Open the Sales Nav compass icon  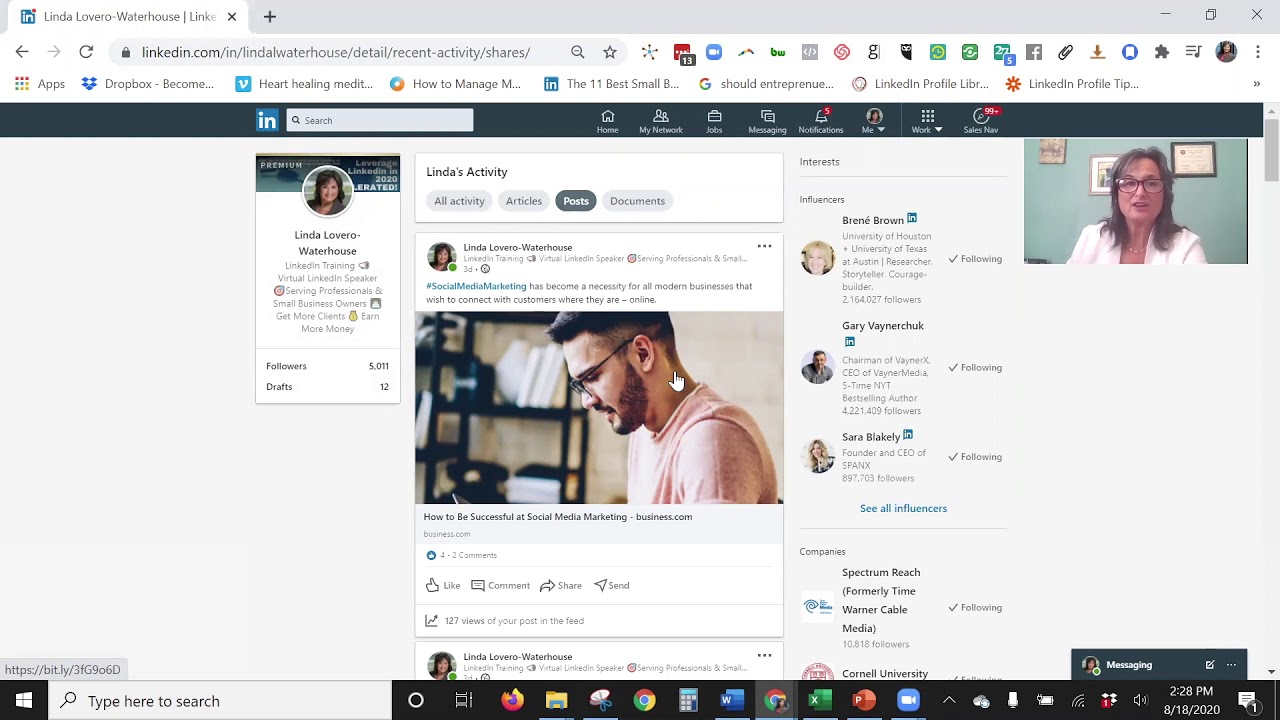[981, 121]
